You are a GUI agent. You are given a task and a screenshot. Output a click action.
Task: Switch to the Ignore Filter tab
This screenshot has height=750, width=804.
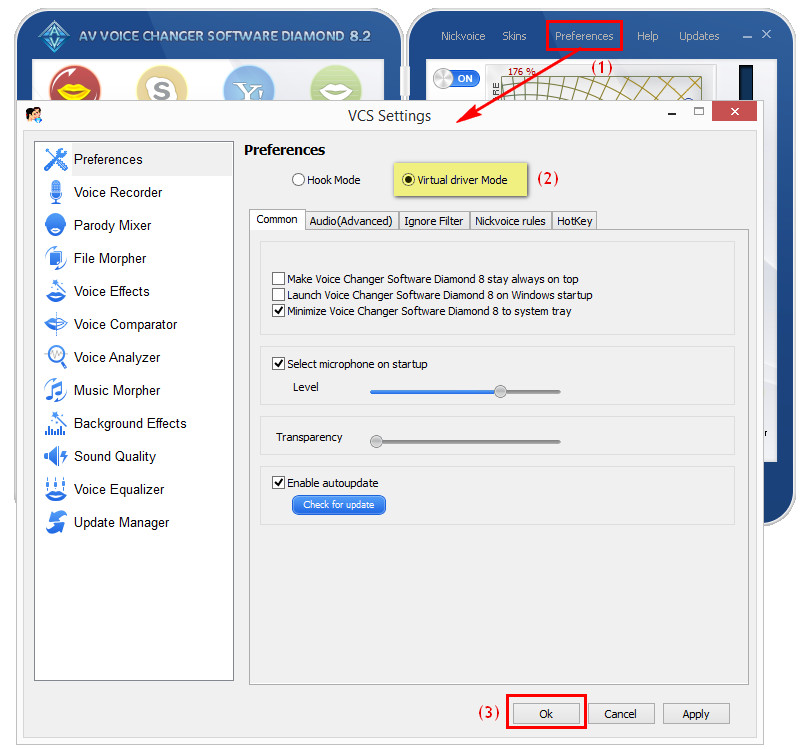point(433,220)
